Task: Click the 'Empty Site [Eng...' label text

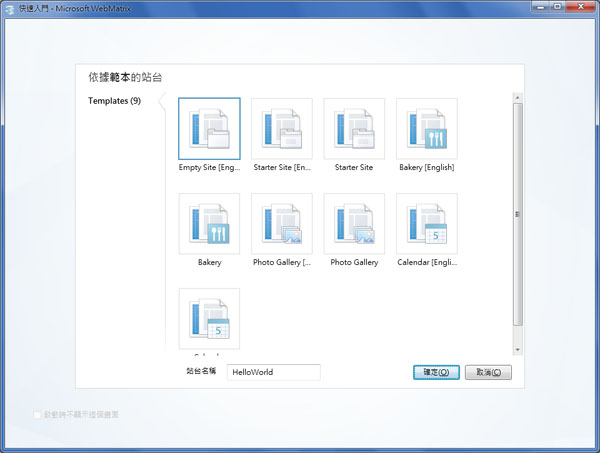Action: pos(209,167)
